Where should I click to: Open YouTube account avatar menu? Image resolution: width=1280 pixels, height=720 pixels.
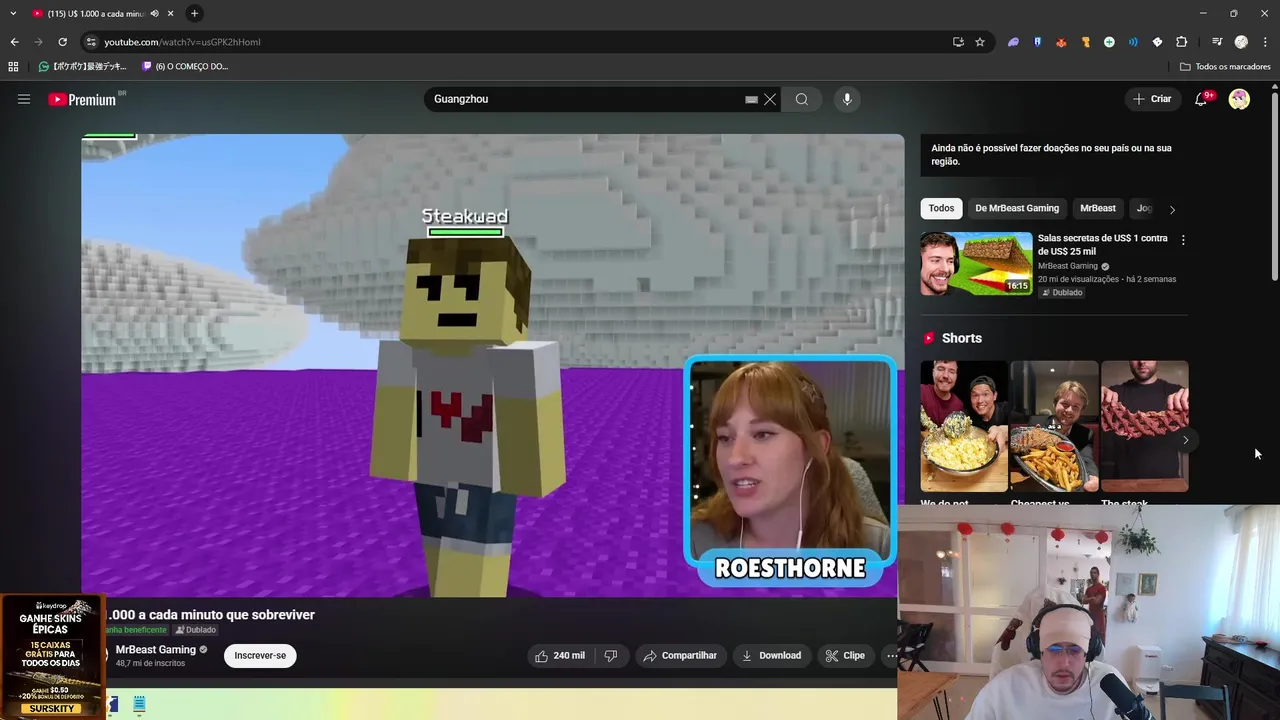tap(1239, 99)
